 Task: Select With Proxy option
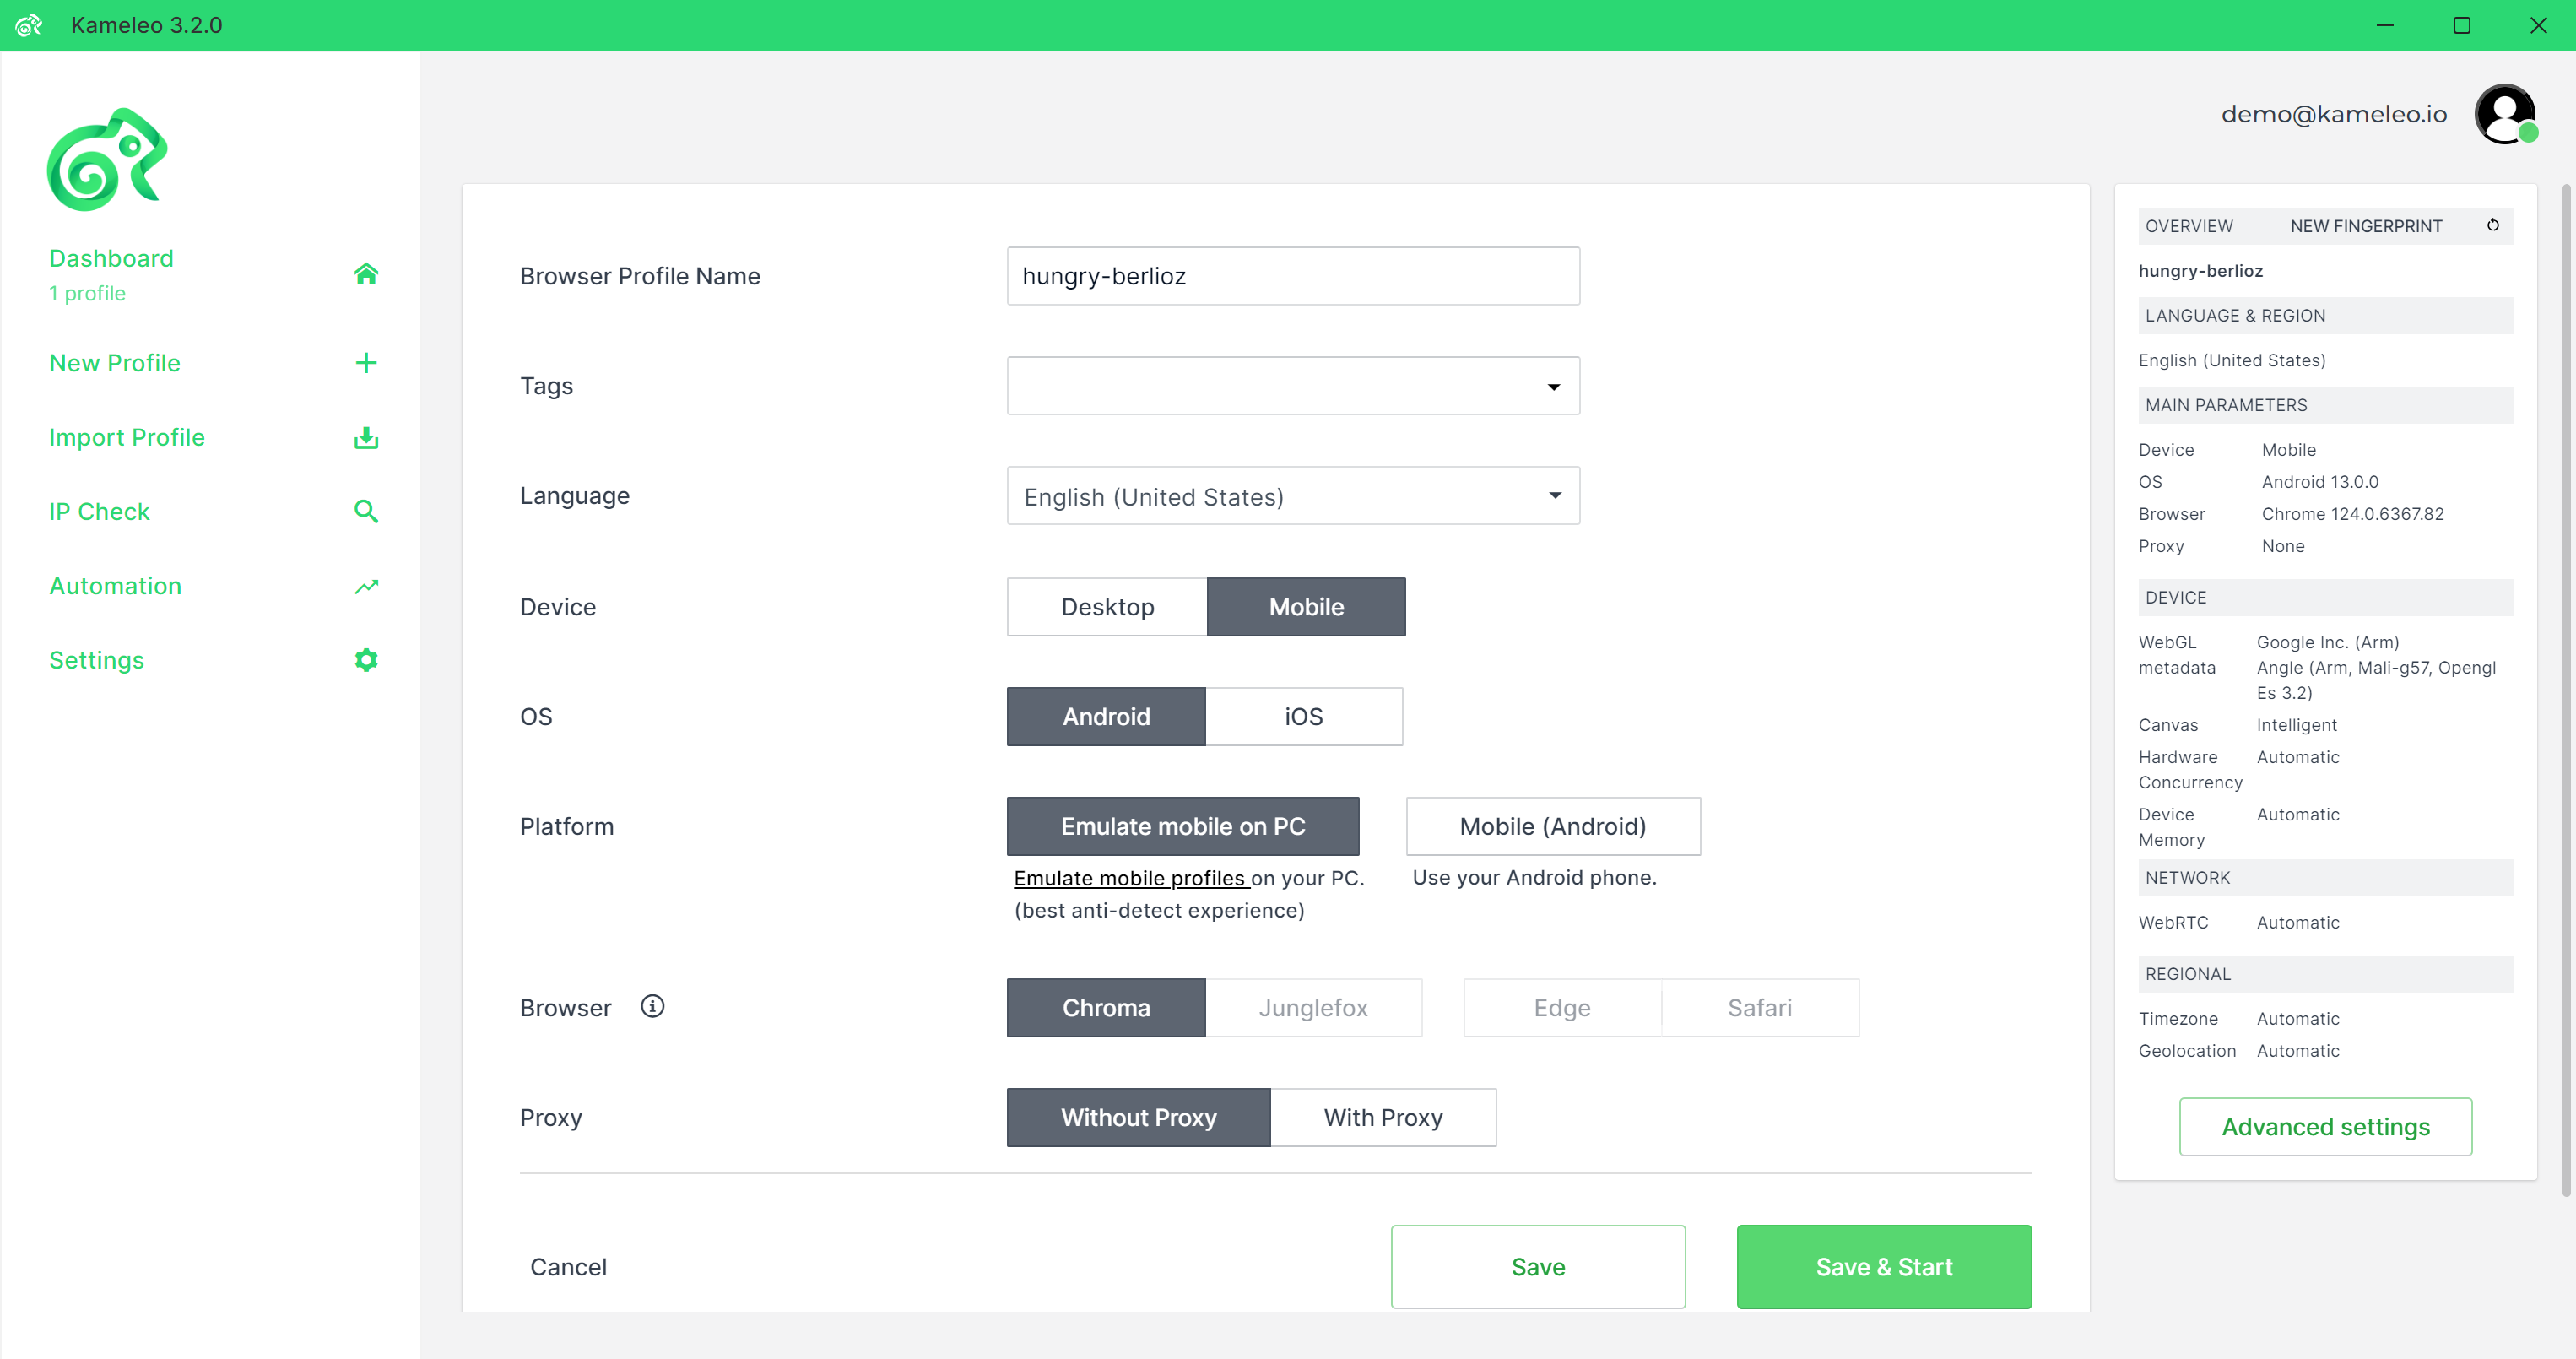(1383, 1118)
